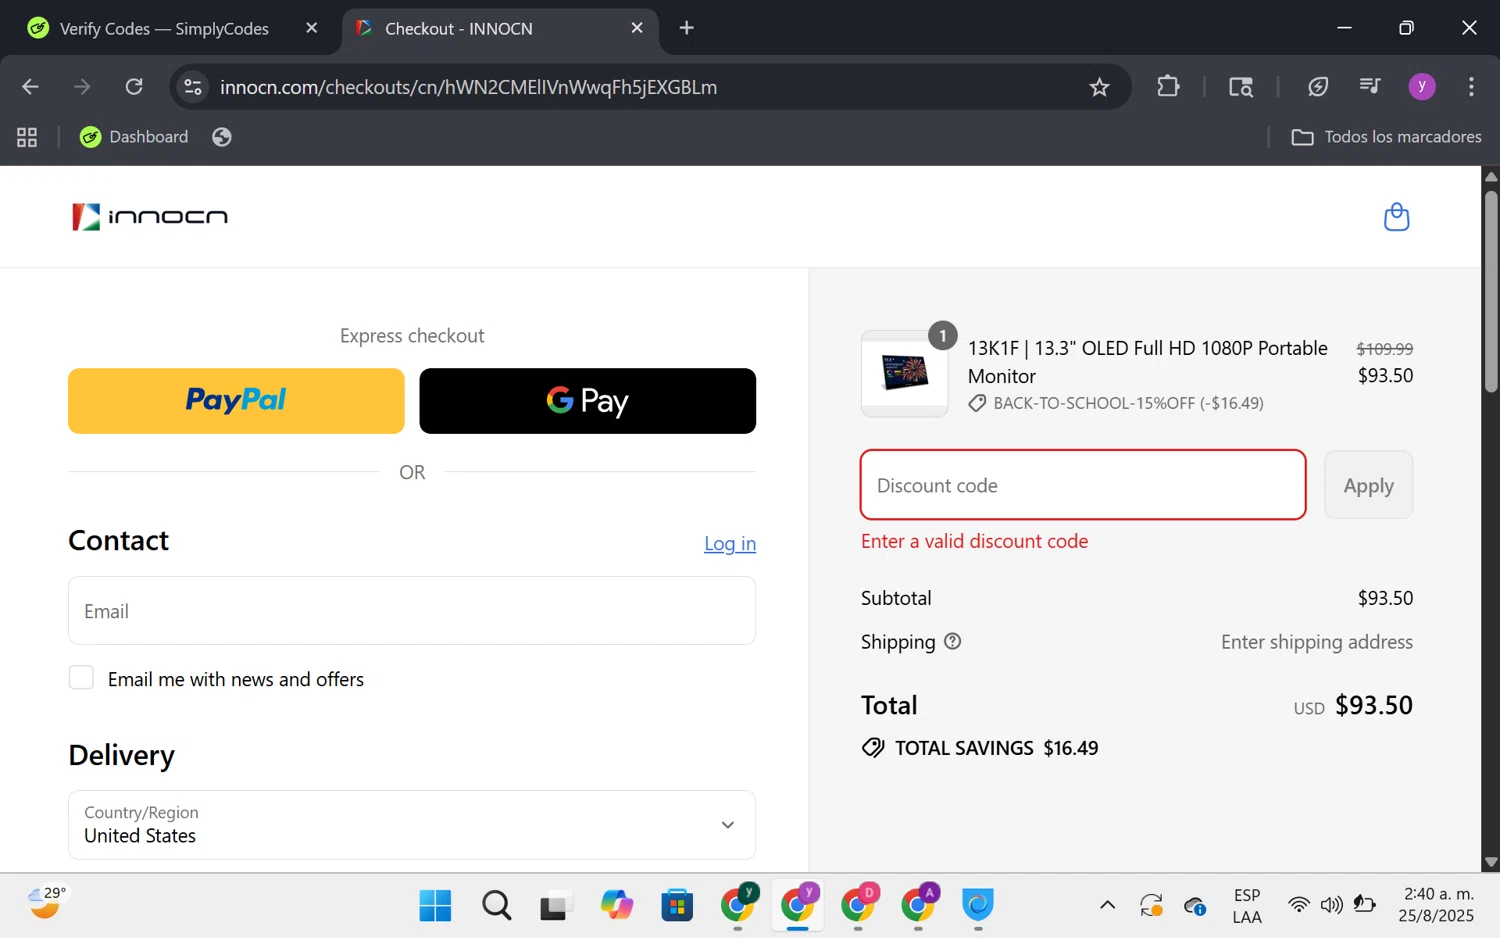Follow the Log in link
The height and width of the screenshot is (938, 1500).
730,543
